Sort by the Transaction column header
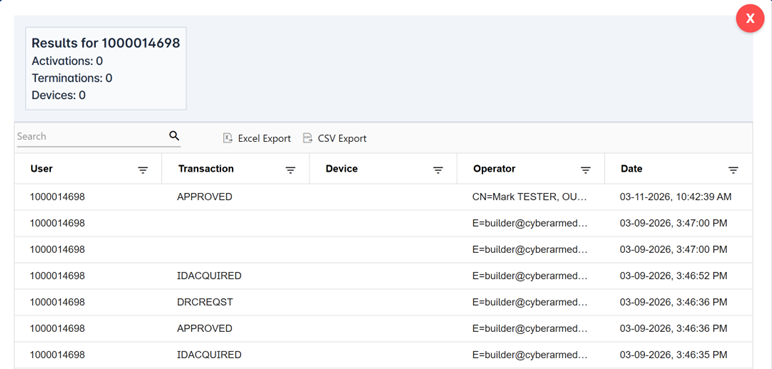 [x=206, y=168]
